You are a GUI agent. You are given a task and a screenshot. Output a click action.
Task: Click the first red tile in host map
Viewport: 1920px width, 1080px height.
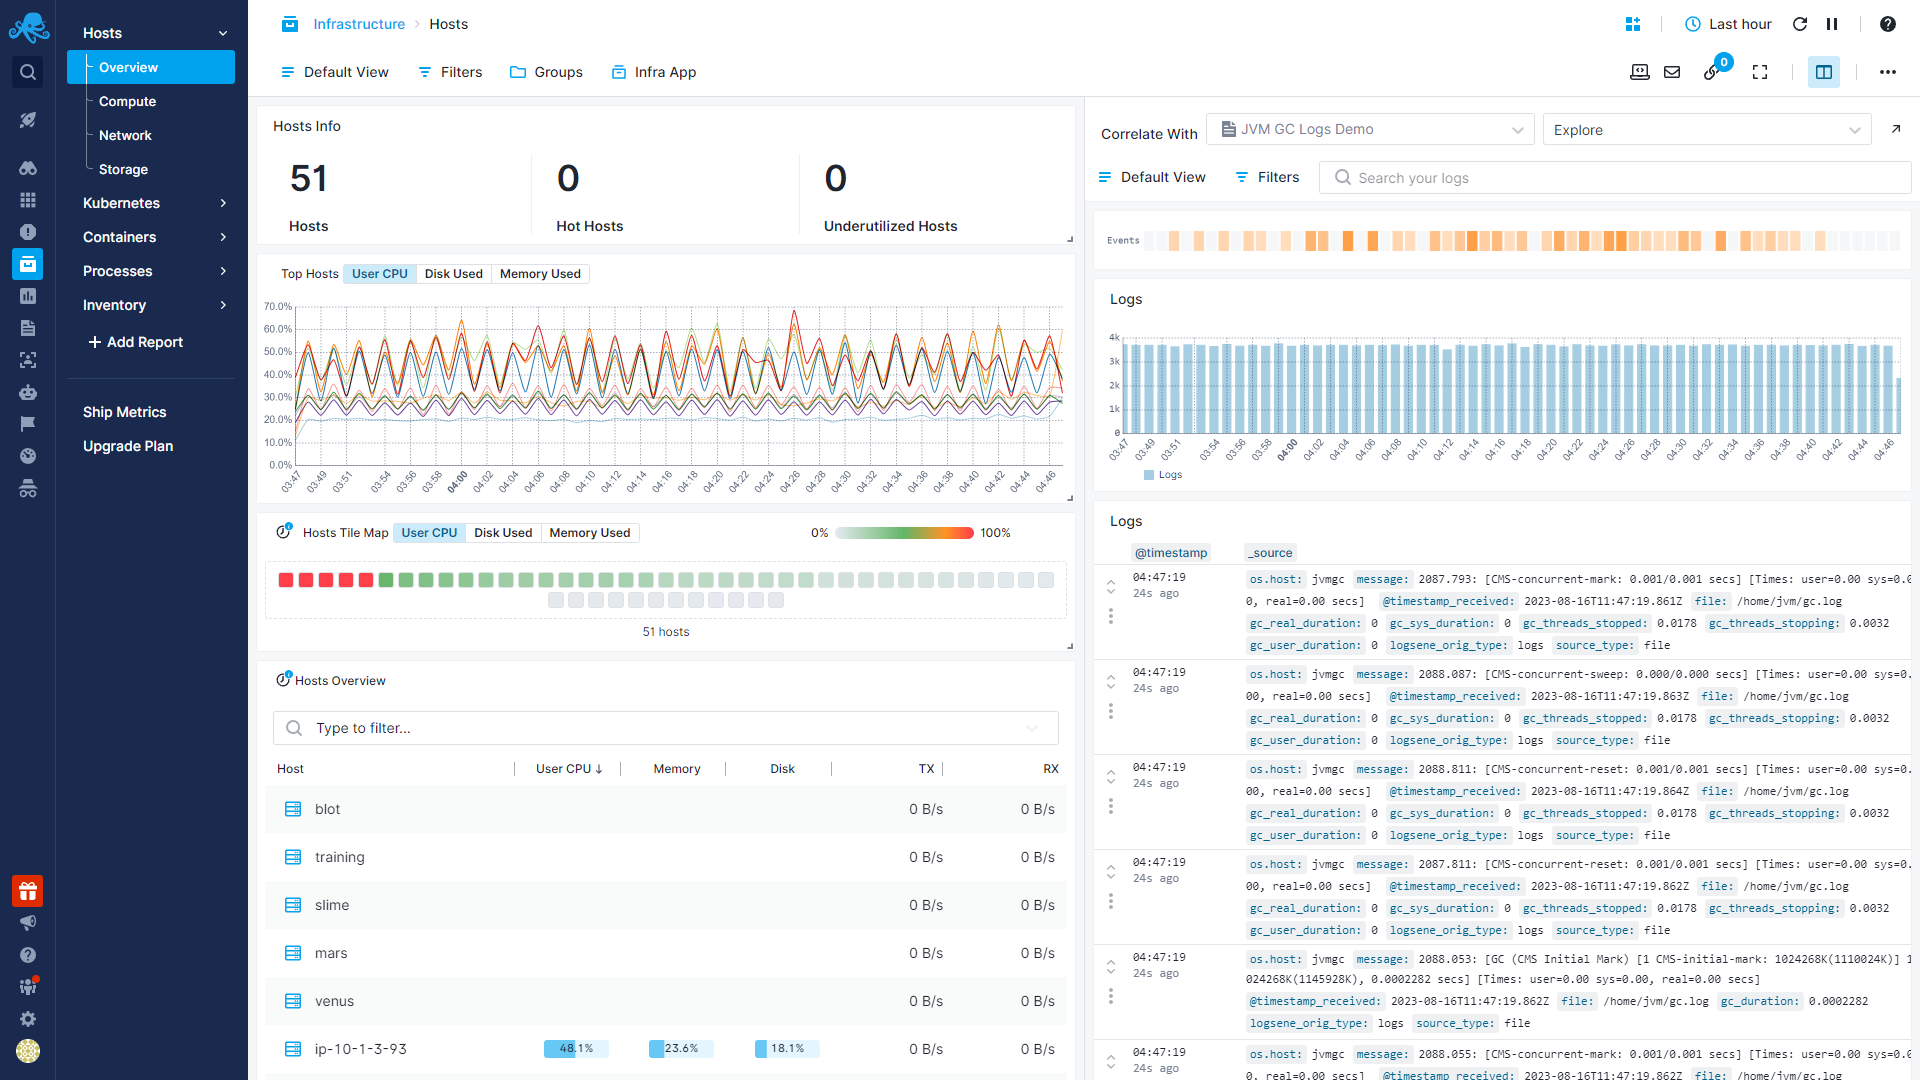tap(286, 580)
